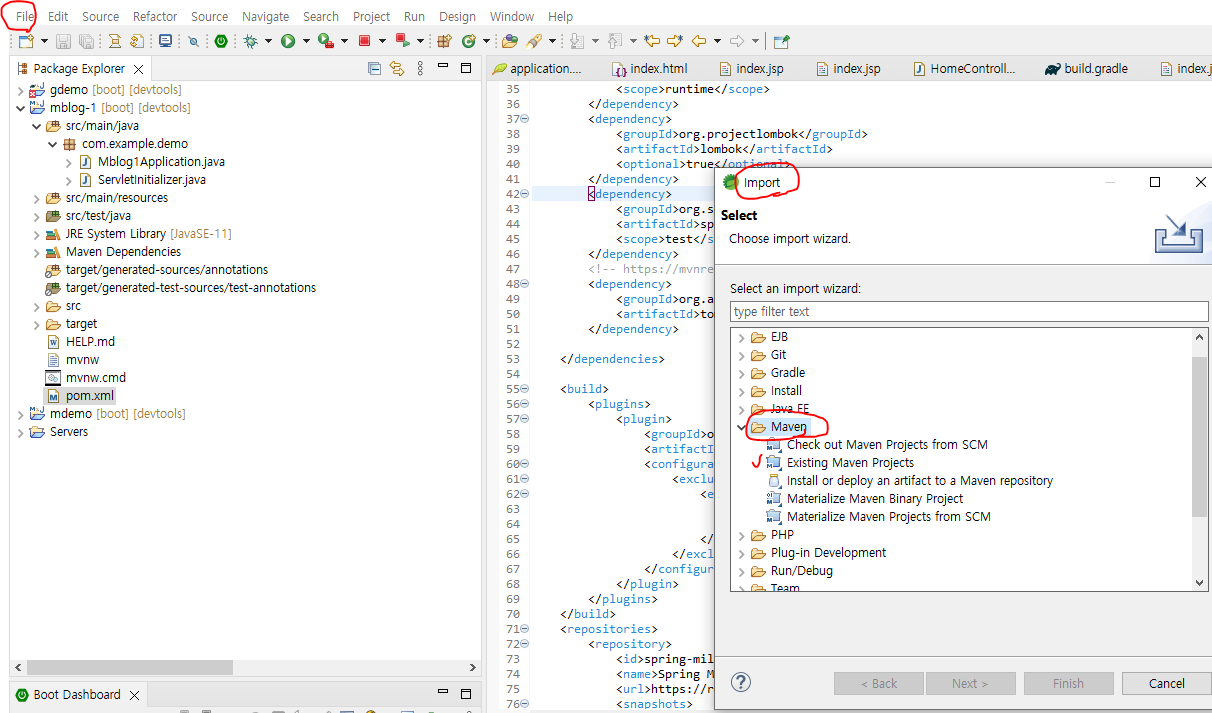
Task: Collapse code fold at line 42
Action: 525,194
